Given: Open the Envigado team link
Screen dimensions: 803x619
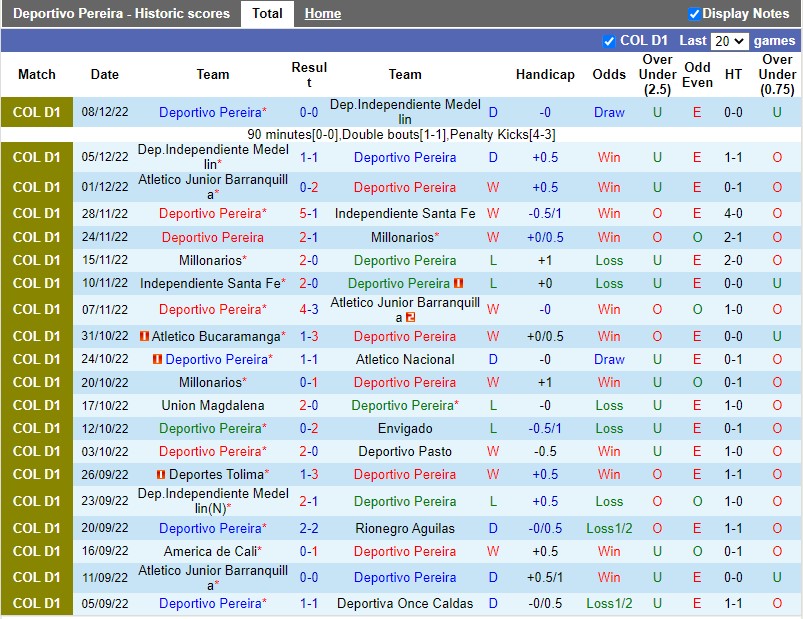Looking at the screenshot, I should coord(404,428).
